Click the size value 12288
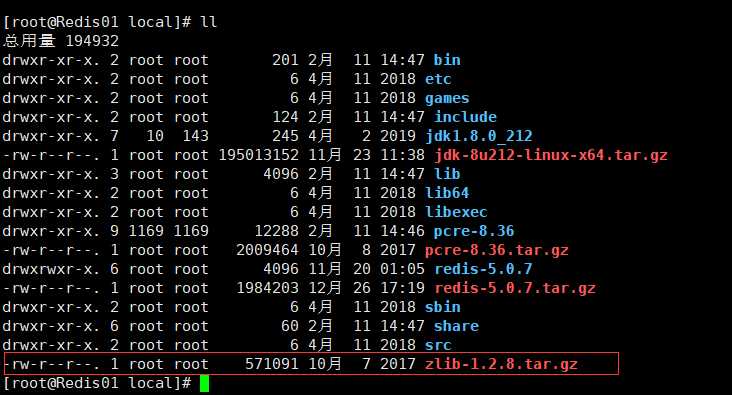 pos(276,231)
